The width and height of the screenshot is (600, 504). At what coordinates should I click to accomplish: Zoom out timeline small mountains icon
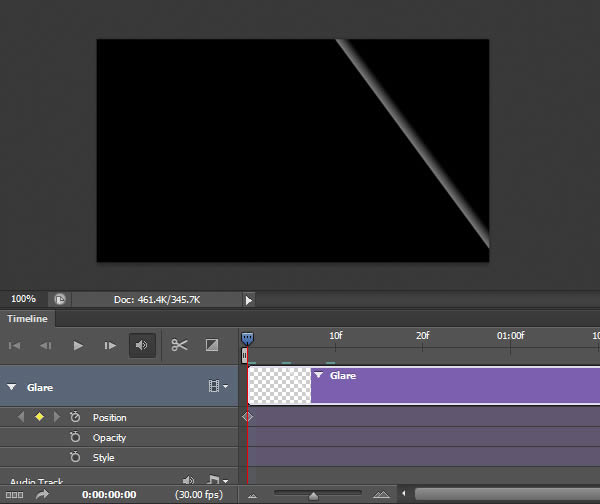pos(252,496)
